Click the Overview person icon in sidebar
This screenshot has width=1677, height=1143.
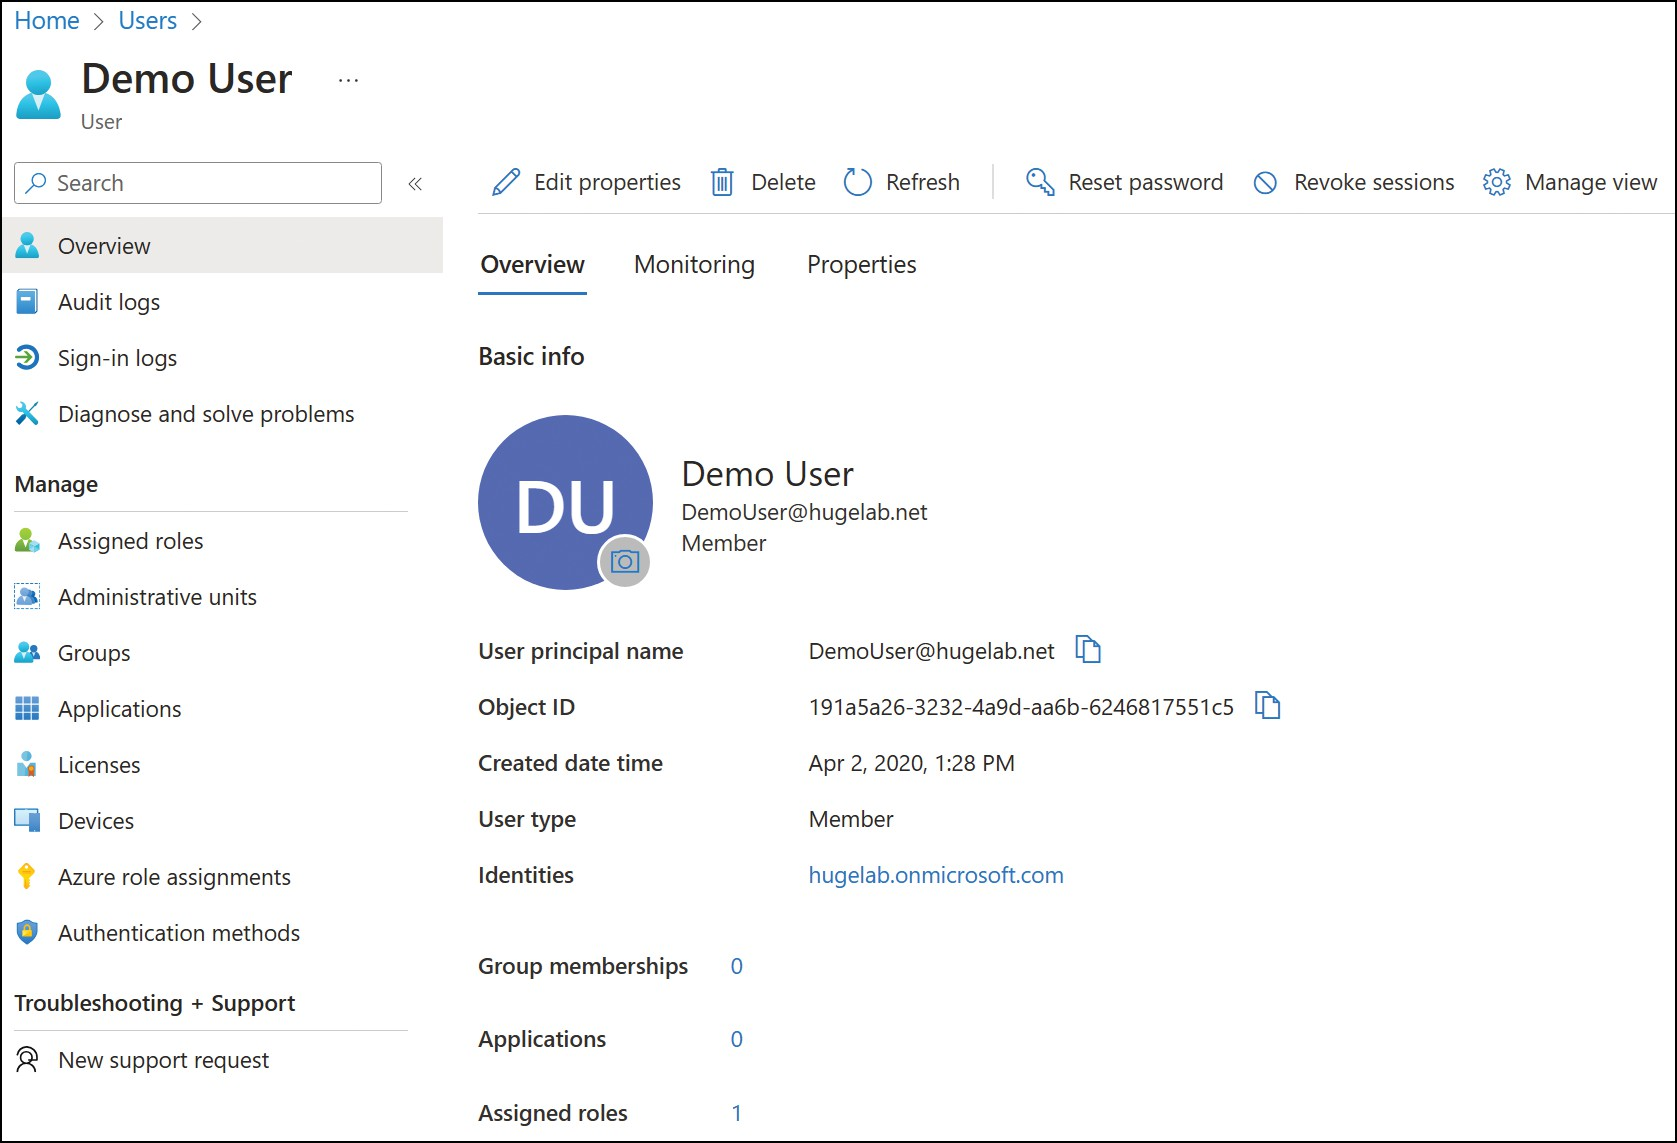click(x=28, y=246)
